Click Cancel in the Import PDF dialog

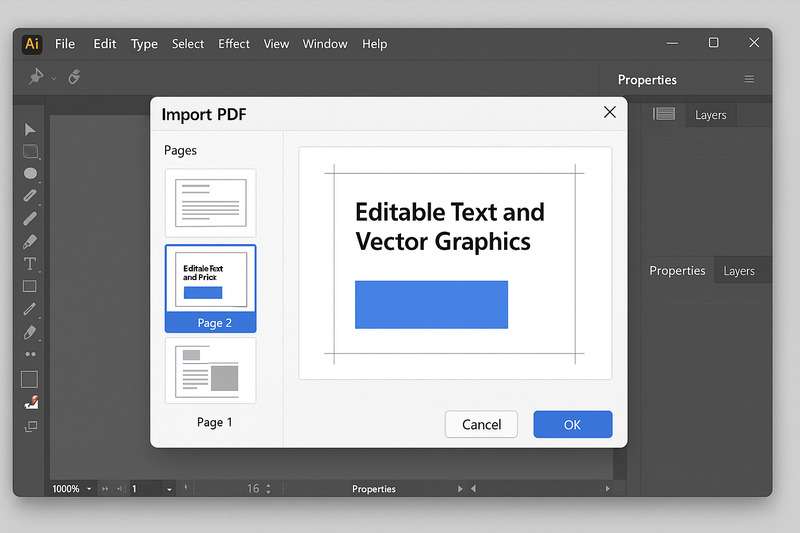tap(481, 424)
